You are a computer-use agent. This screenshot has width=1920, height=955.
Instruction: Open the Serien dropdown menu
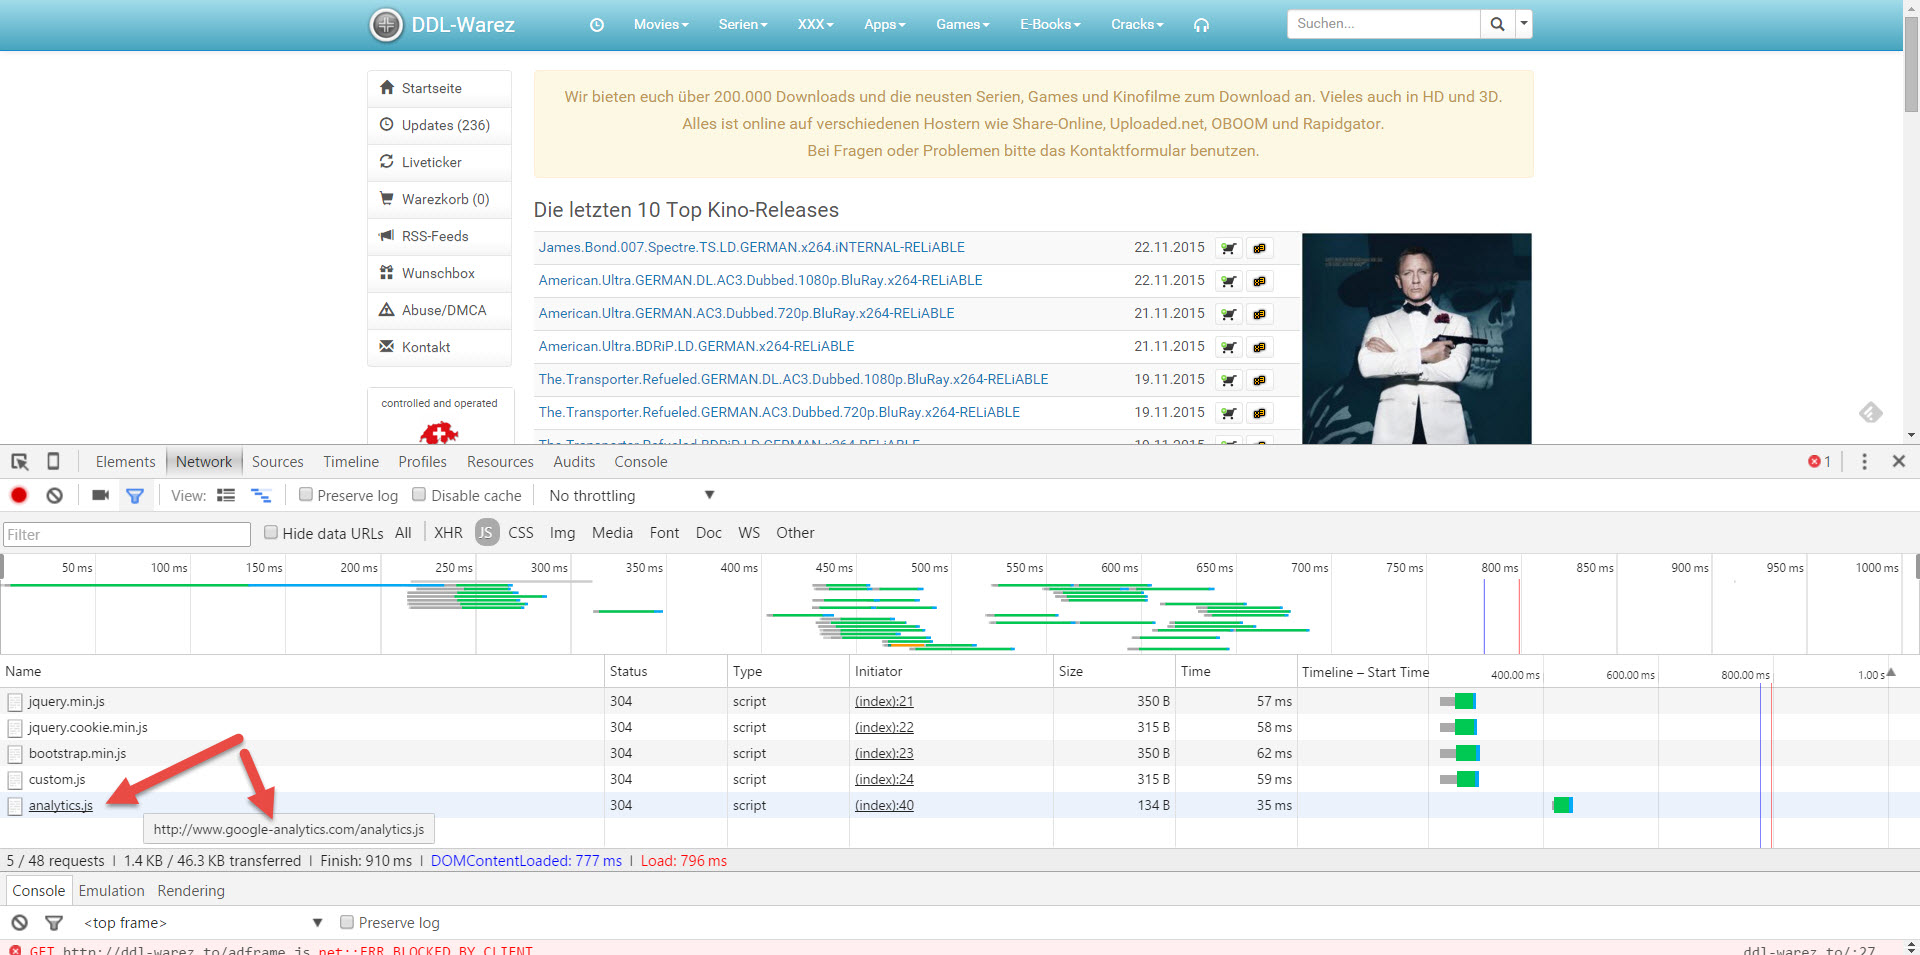(x=743, y=24)
